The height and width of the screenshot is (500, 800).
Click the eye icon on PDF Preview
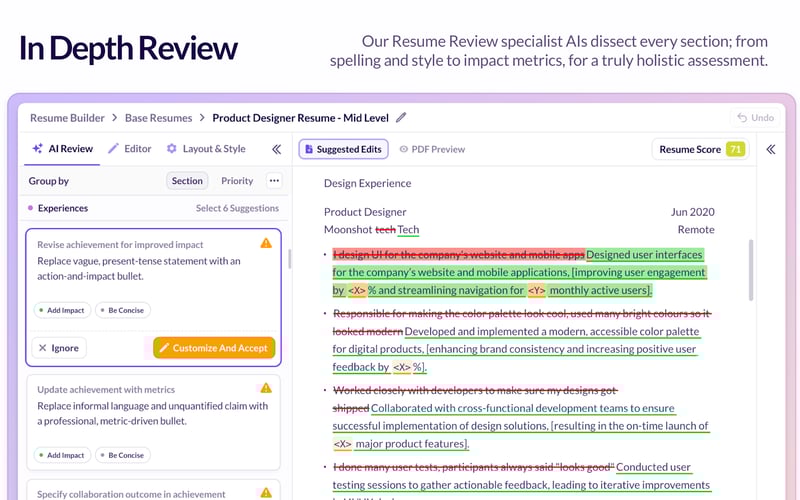click(x=404, y=149)
